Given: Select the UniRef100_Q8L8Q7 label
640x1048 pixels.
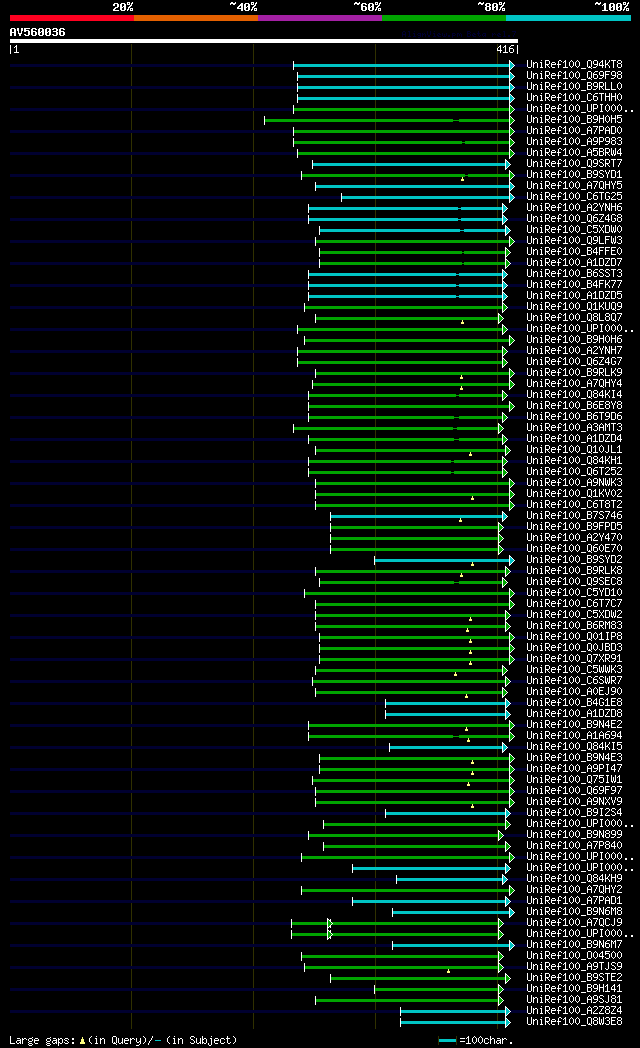Looking at the screenshot, I should [574, 318].
